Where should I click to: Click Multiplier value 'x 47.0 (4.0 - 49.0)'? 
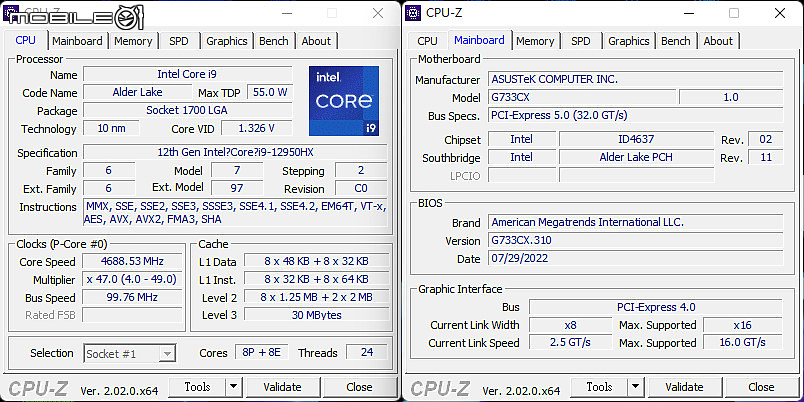click(132, 279)
